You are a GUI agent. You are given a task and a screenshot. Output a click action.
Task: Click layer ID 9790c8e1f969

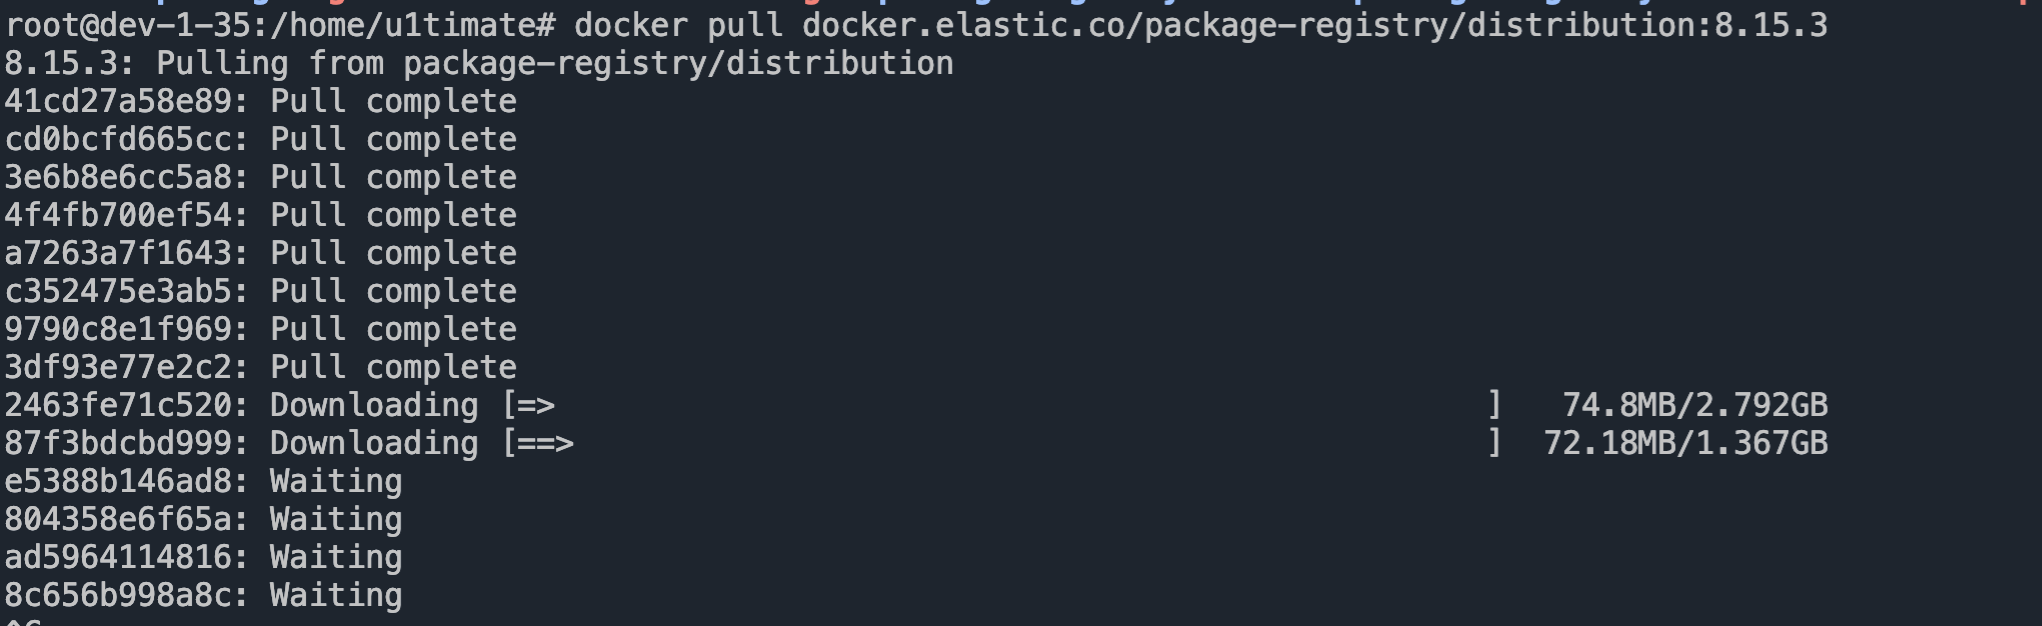pyautogui.click(x=118, y=329)
